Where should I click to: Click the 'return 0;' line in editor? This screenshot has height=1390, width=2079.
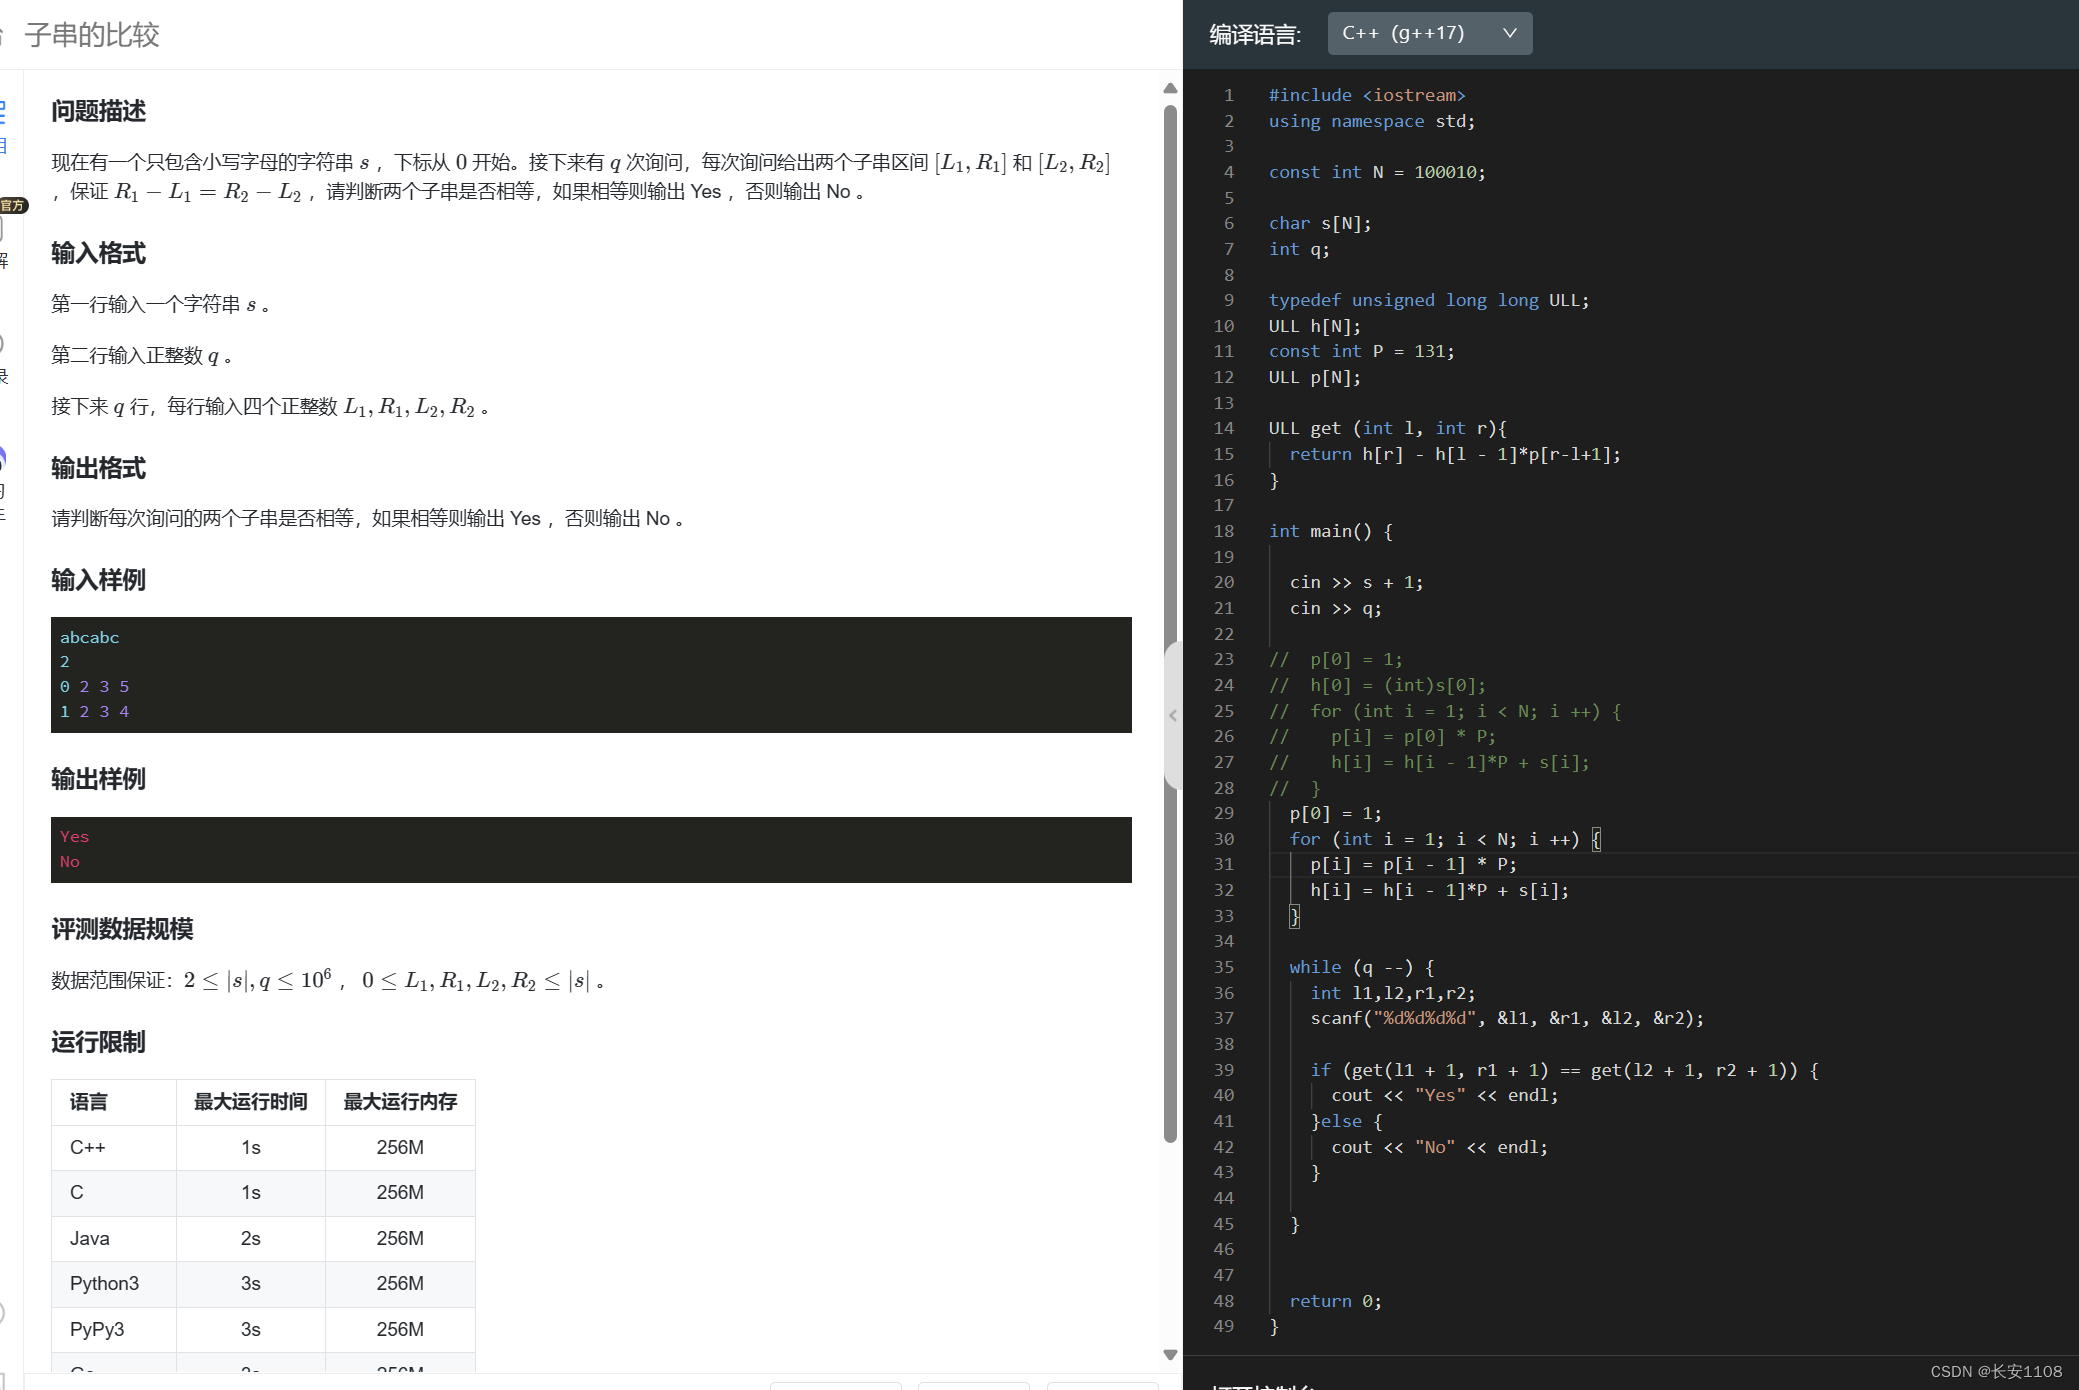coord(1335,1301)
